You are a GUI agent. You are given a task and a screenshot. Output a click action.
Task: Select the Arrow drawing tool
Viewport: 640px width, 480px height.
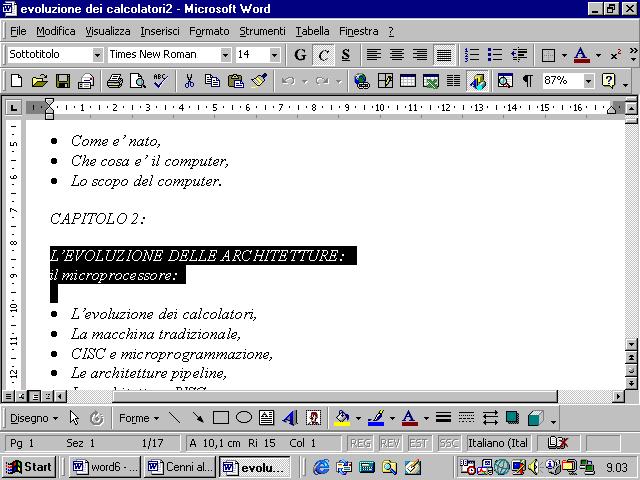[x=198, y=418]
